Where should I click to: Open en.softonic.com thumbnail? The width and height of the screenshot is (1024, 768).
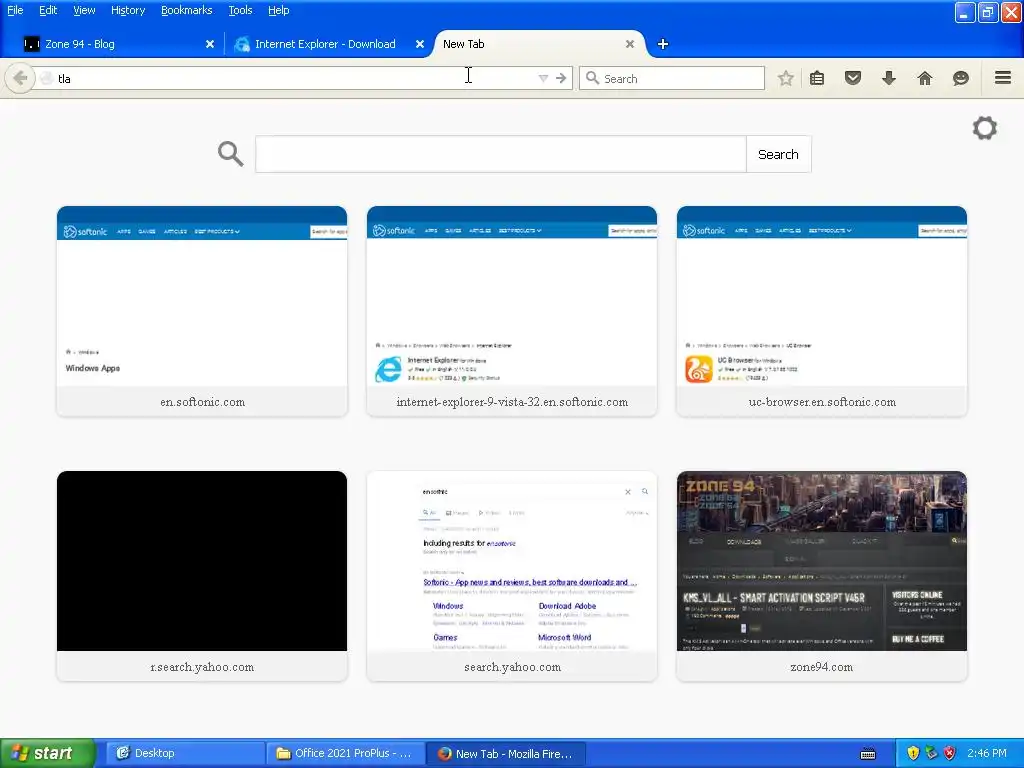(x=202, y=311)
